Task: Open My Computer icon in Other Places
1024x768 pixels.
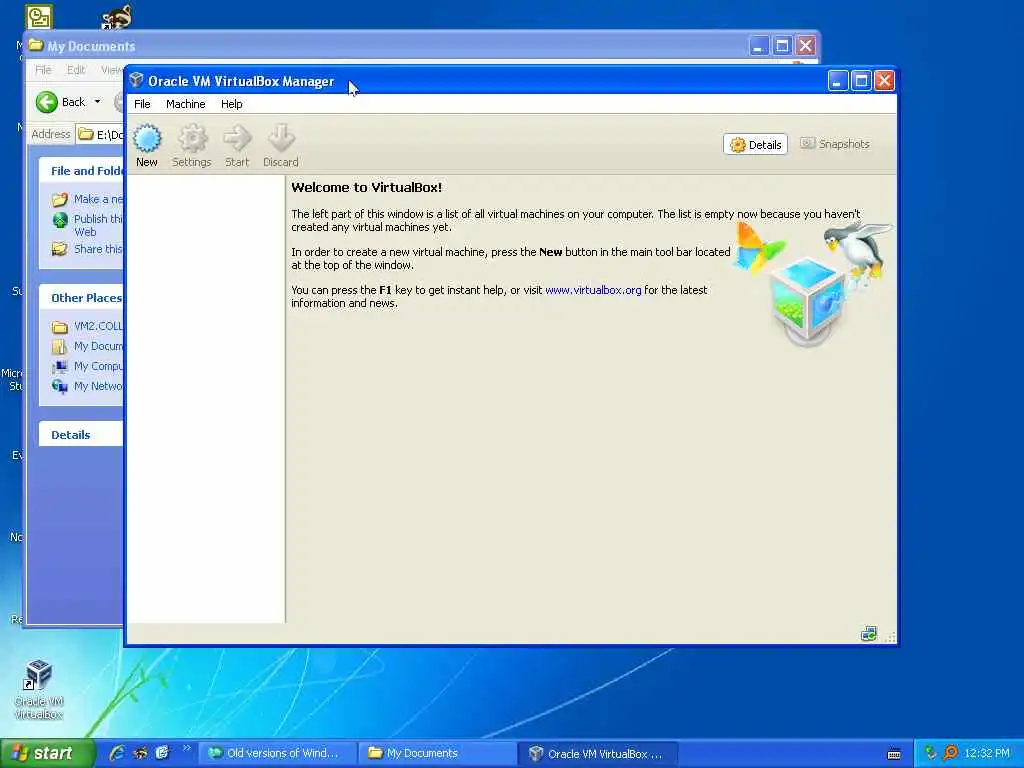Action: 60,366
